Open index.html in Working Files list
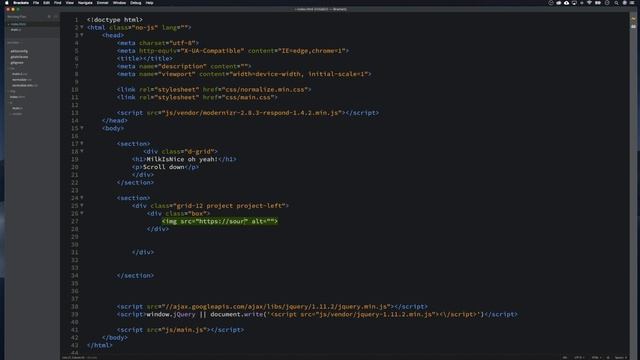Screen dimensions: 640x360 pyautogui.click(x=18, y=24)
